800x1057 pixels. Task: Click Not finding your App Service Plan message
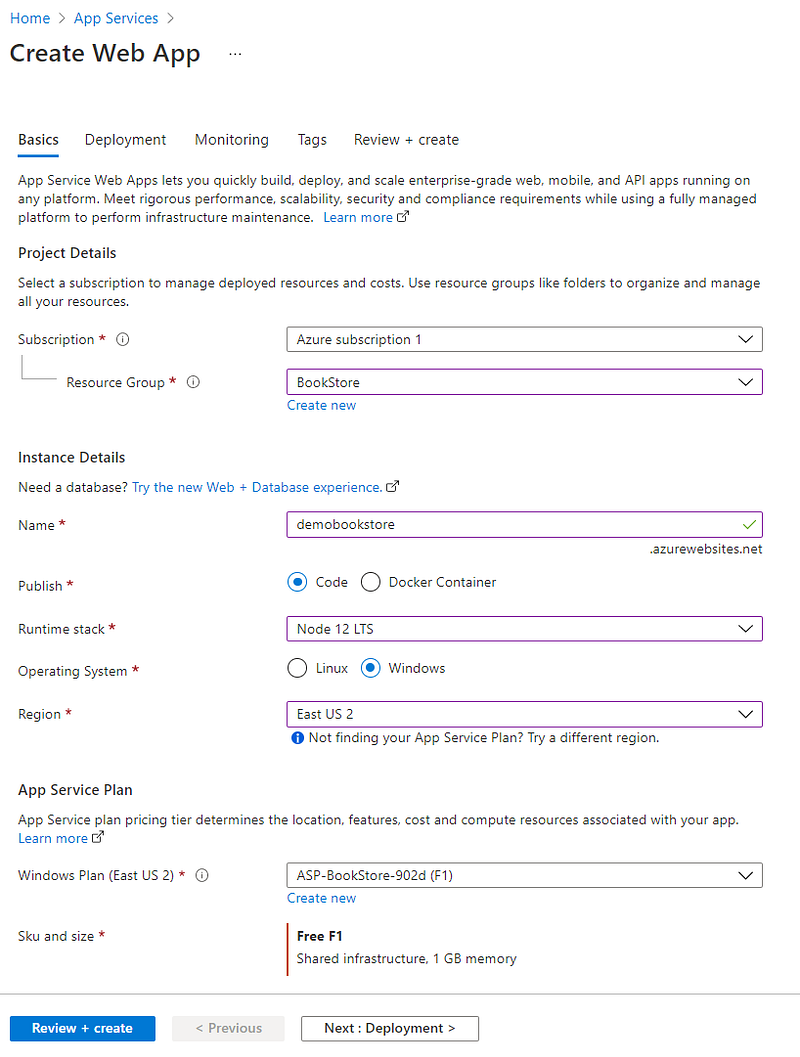coord(484,737)
